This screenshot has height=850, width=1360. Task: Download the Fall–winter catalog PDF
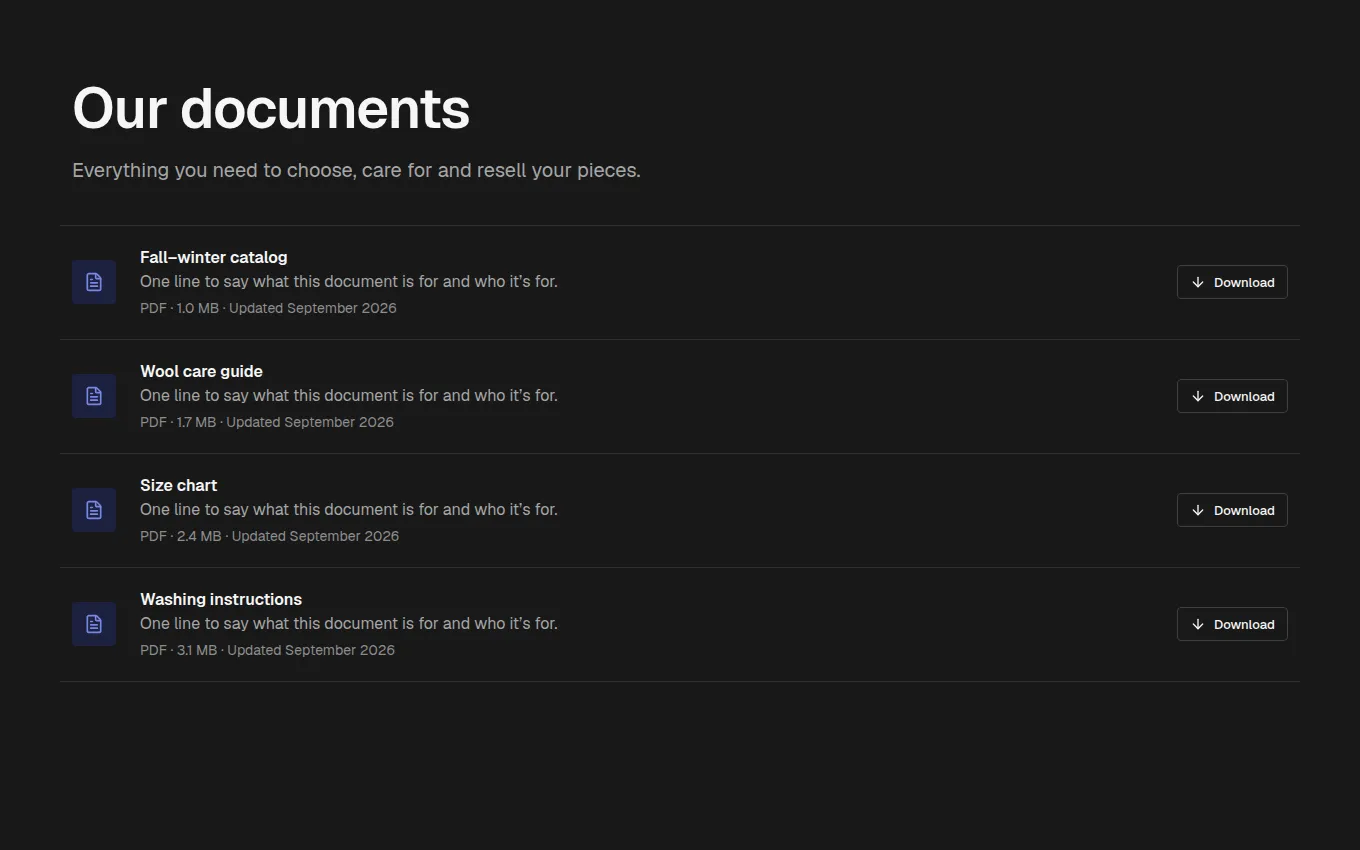tap(1232, 282)
